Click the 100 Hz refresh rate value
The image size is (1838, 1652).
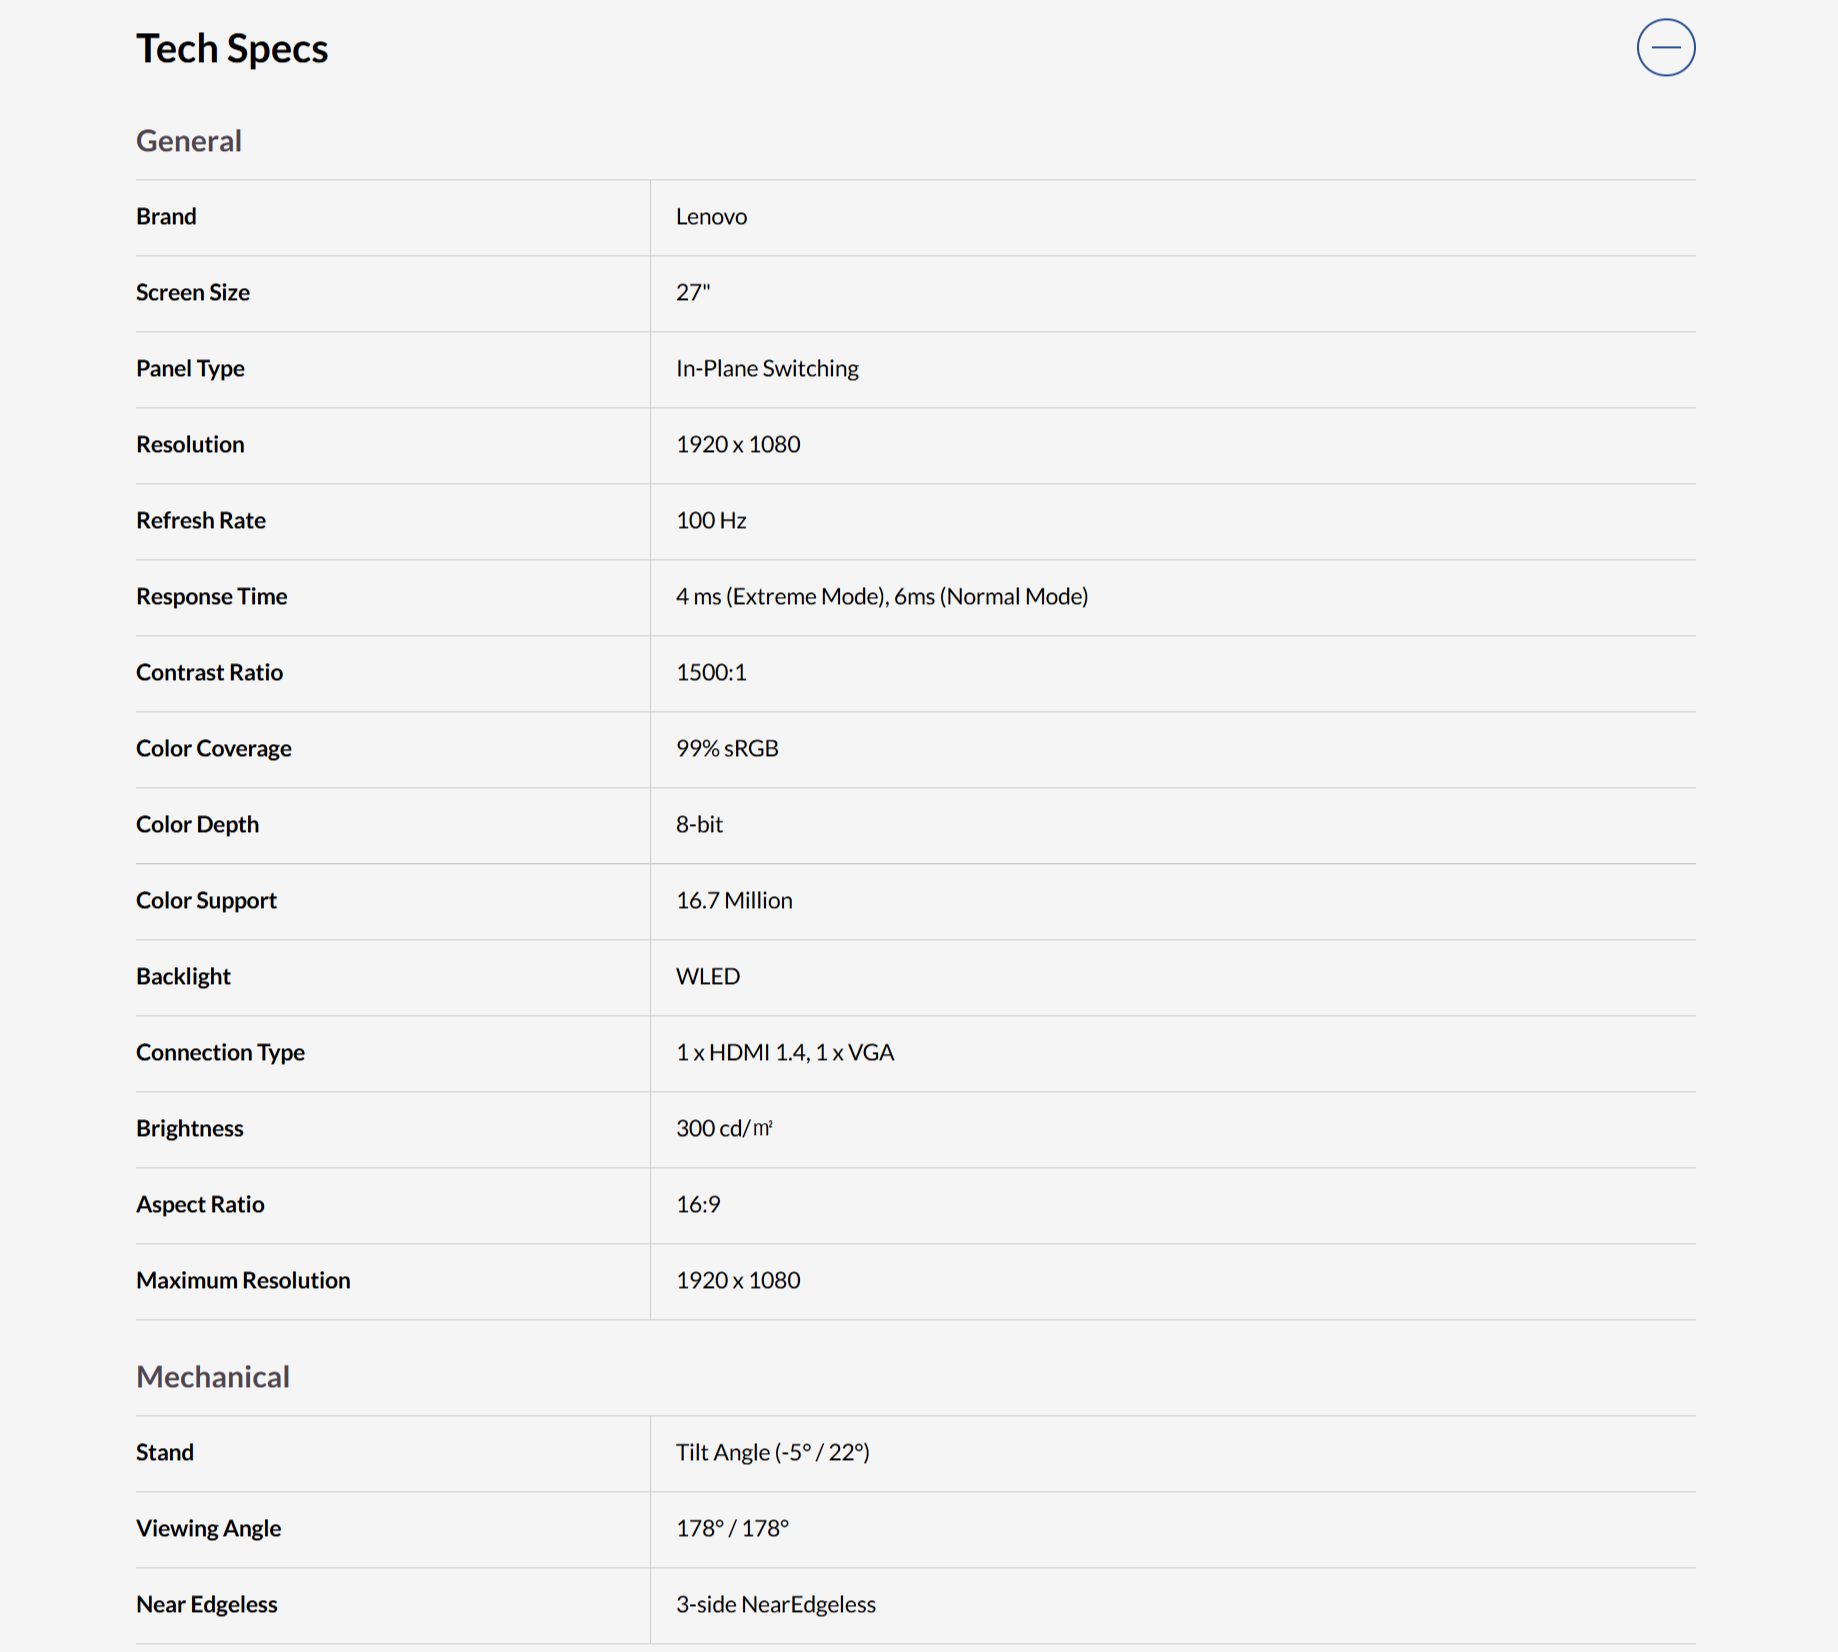click(x=711, y=521)
